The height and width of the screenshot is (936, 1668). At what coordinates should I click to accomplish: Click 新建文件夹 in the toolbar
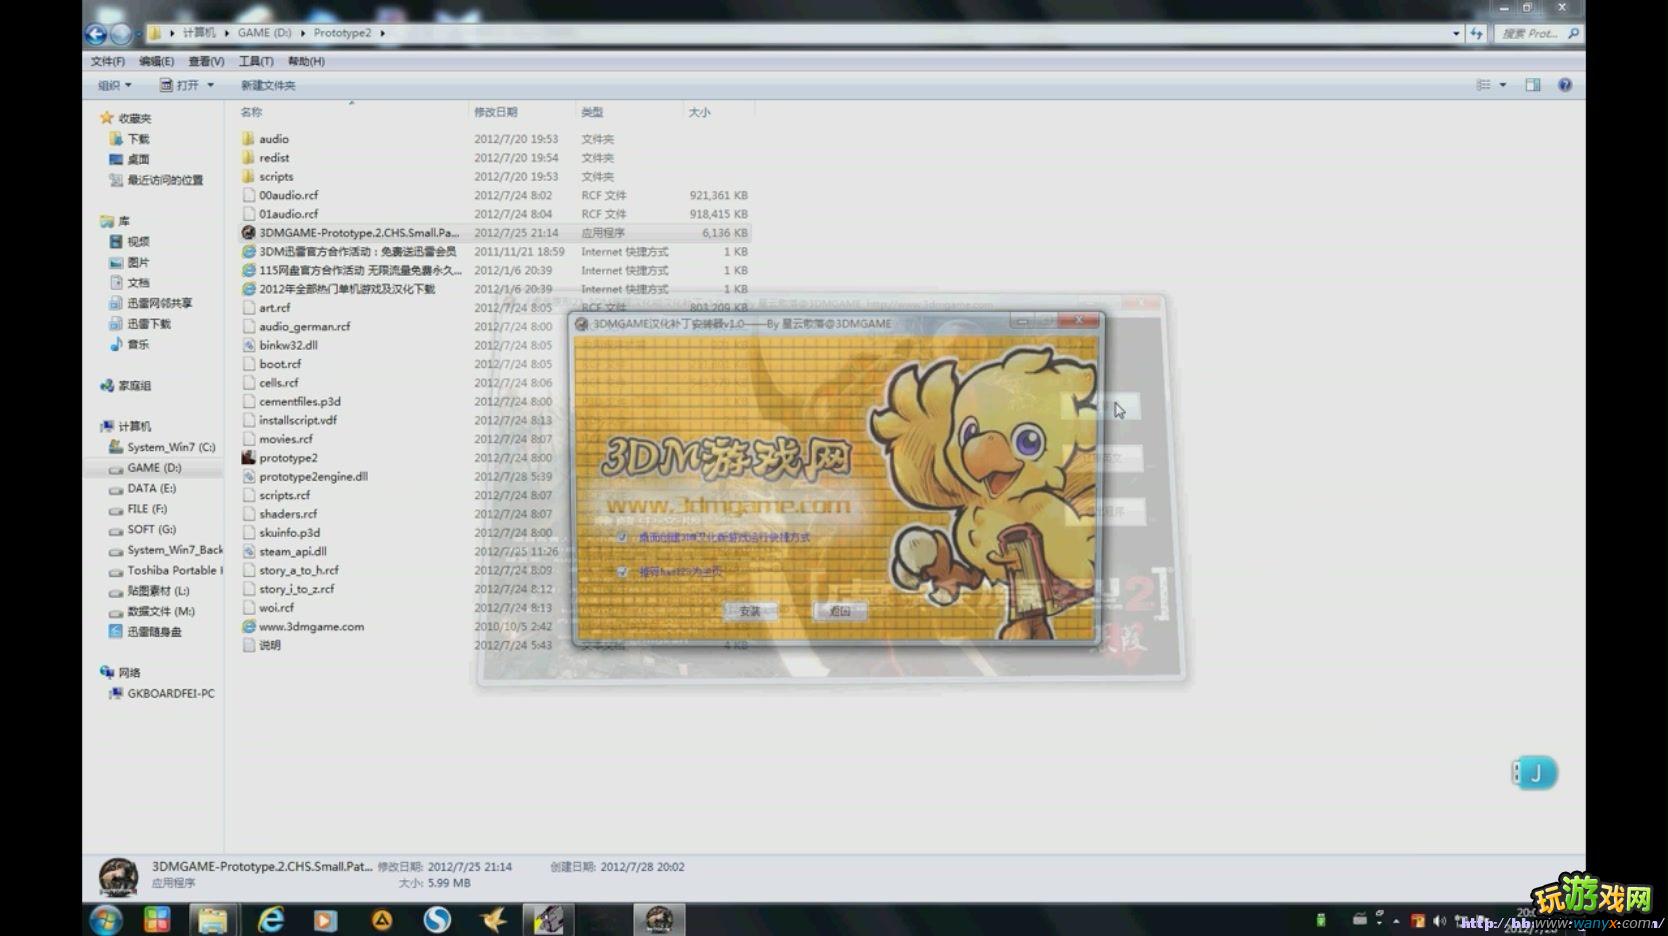point(268,86)
